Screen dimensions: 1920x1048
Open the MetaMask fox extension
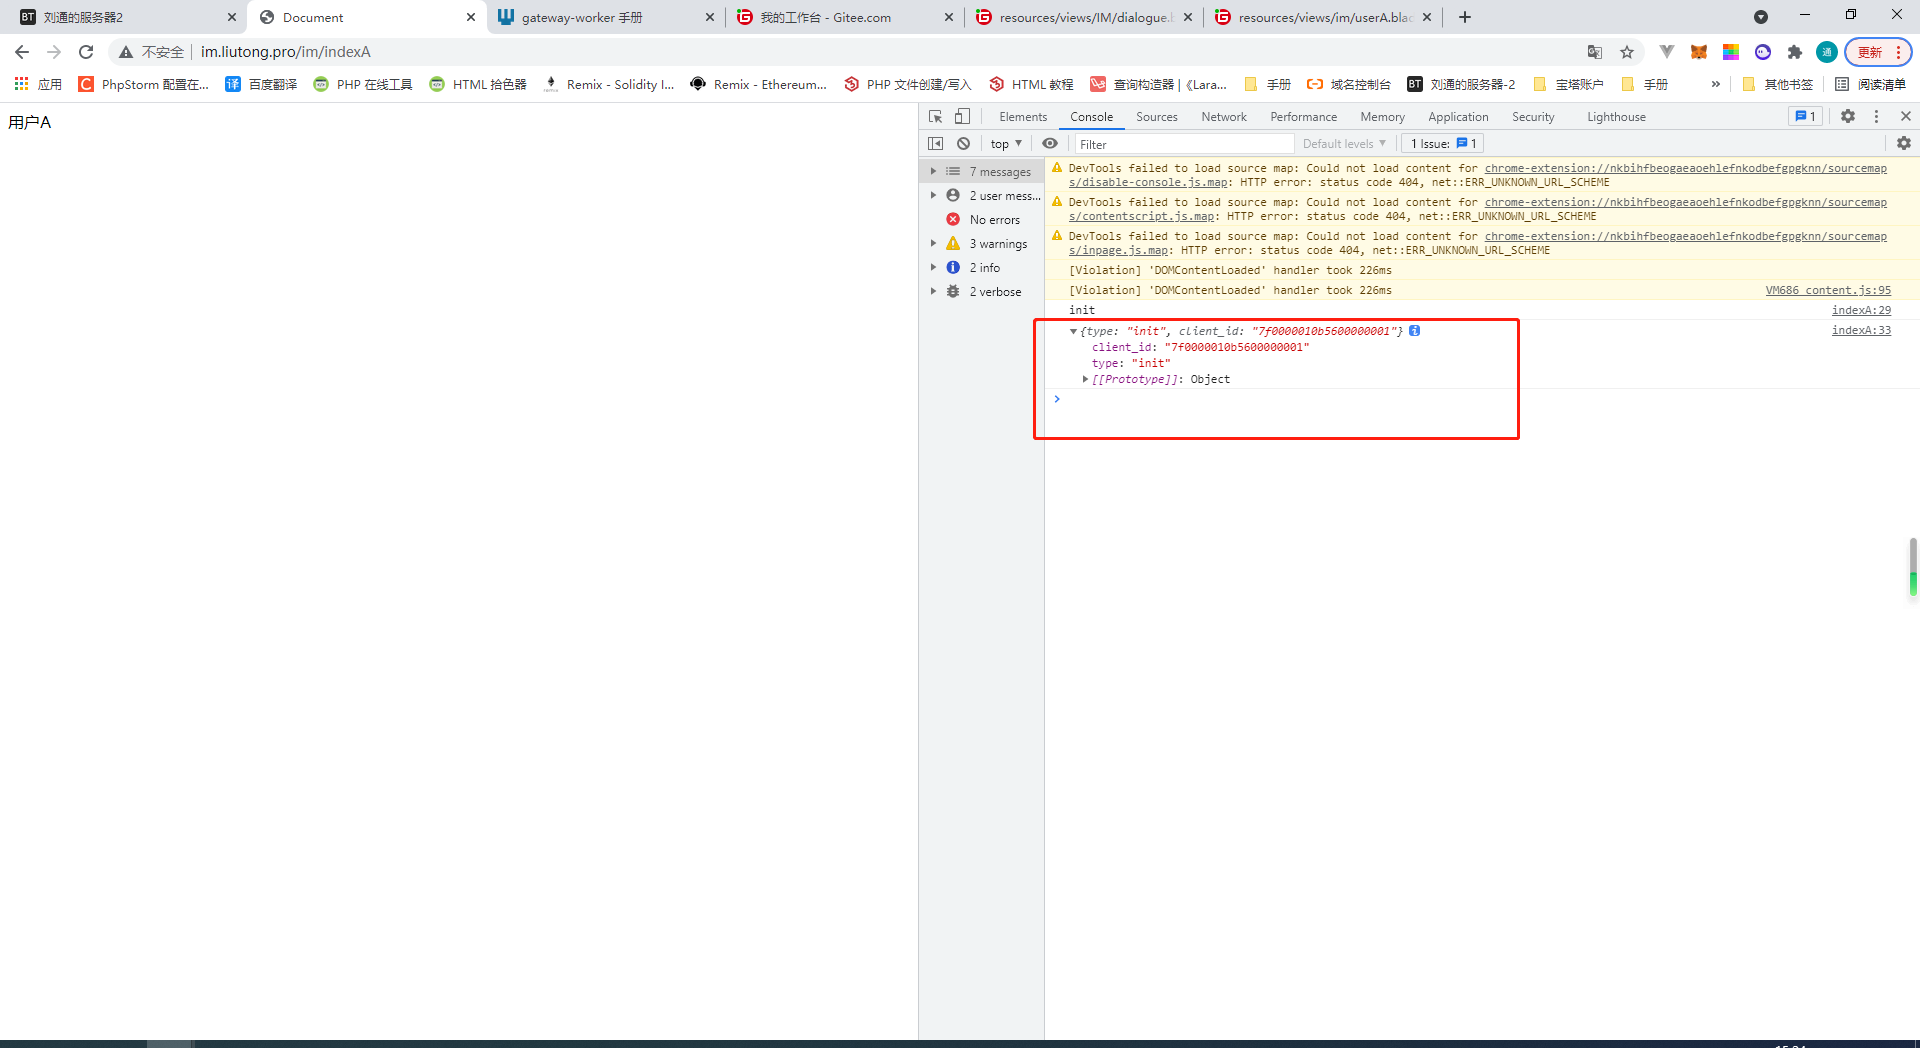[1699, 52]
